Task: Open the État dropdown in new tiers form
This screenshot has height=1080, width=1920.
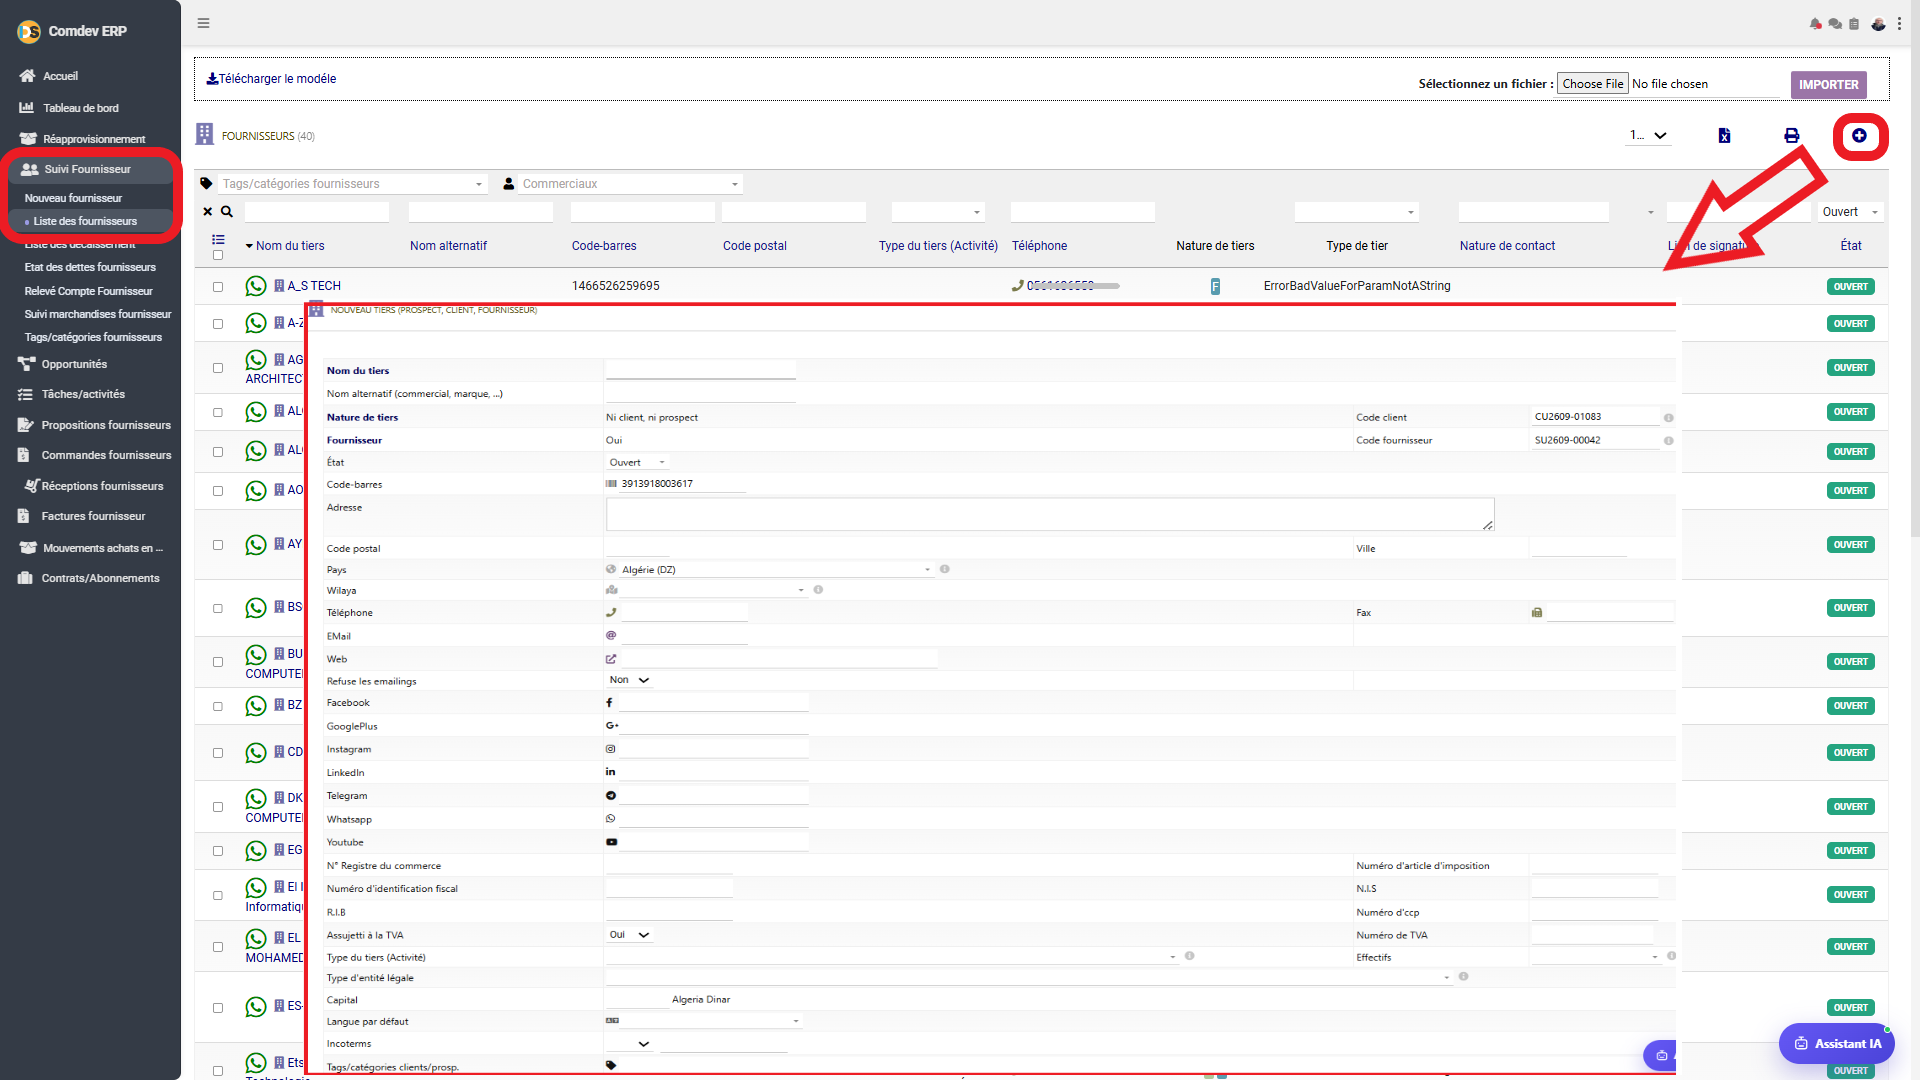Action: [637, 462]
